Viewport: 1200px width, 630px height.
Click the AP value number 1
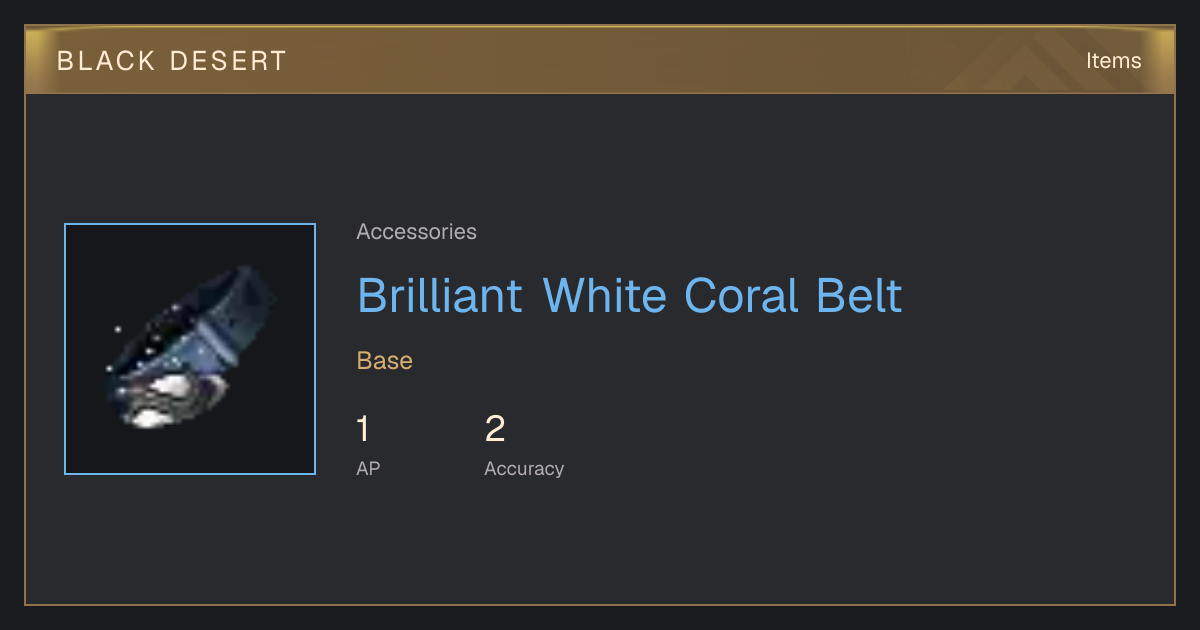pyautogui.click(x=363, y=429)
